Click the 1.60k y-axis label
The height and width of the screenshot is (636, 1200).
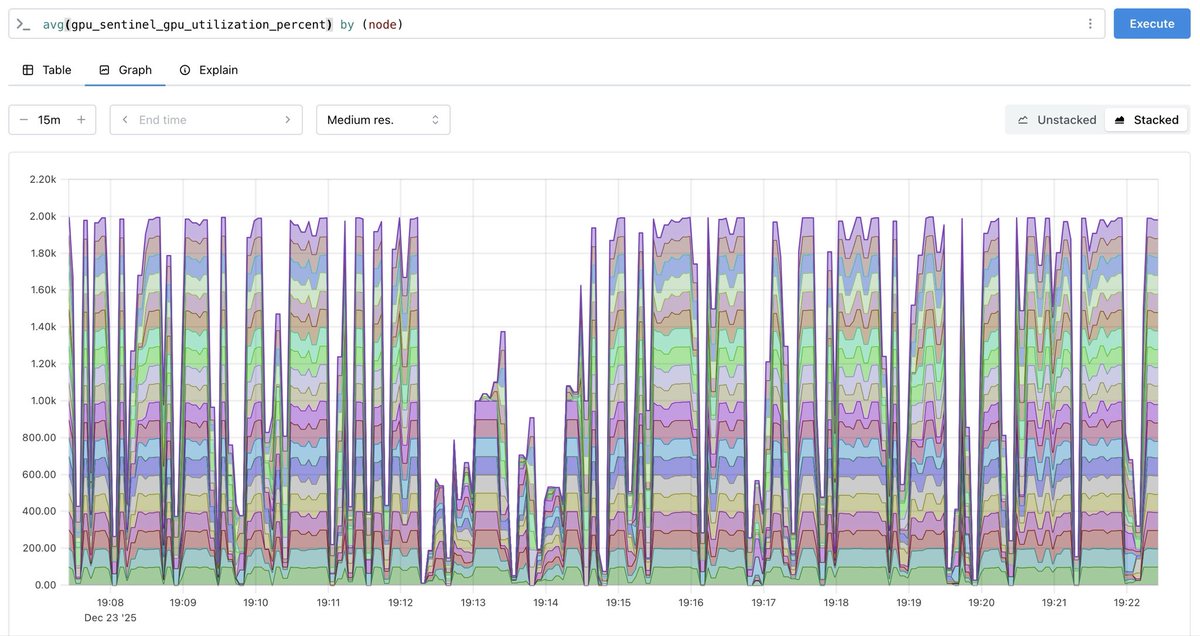[43, 290]
